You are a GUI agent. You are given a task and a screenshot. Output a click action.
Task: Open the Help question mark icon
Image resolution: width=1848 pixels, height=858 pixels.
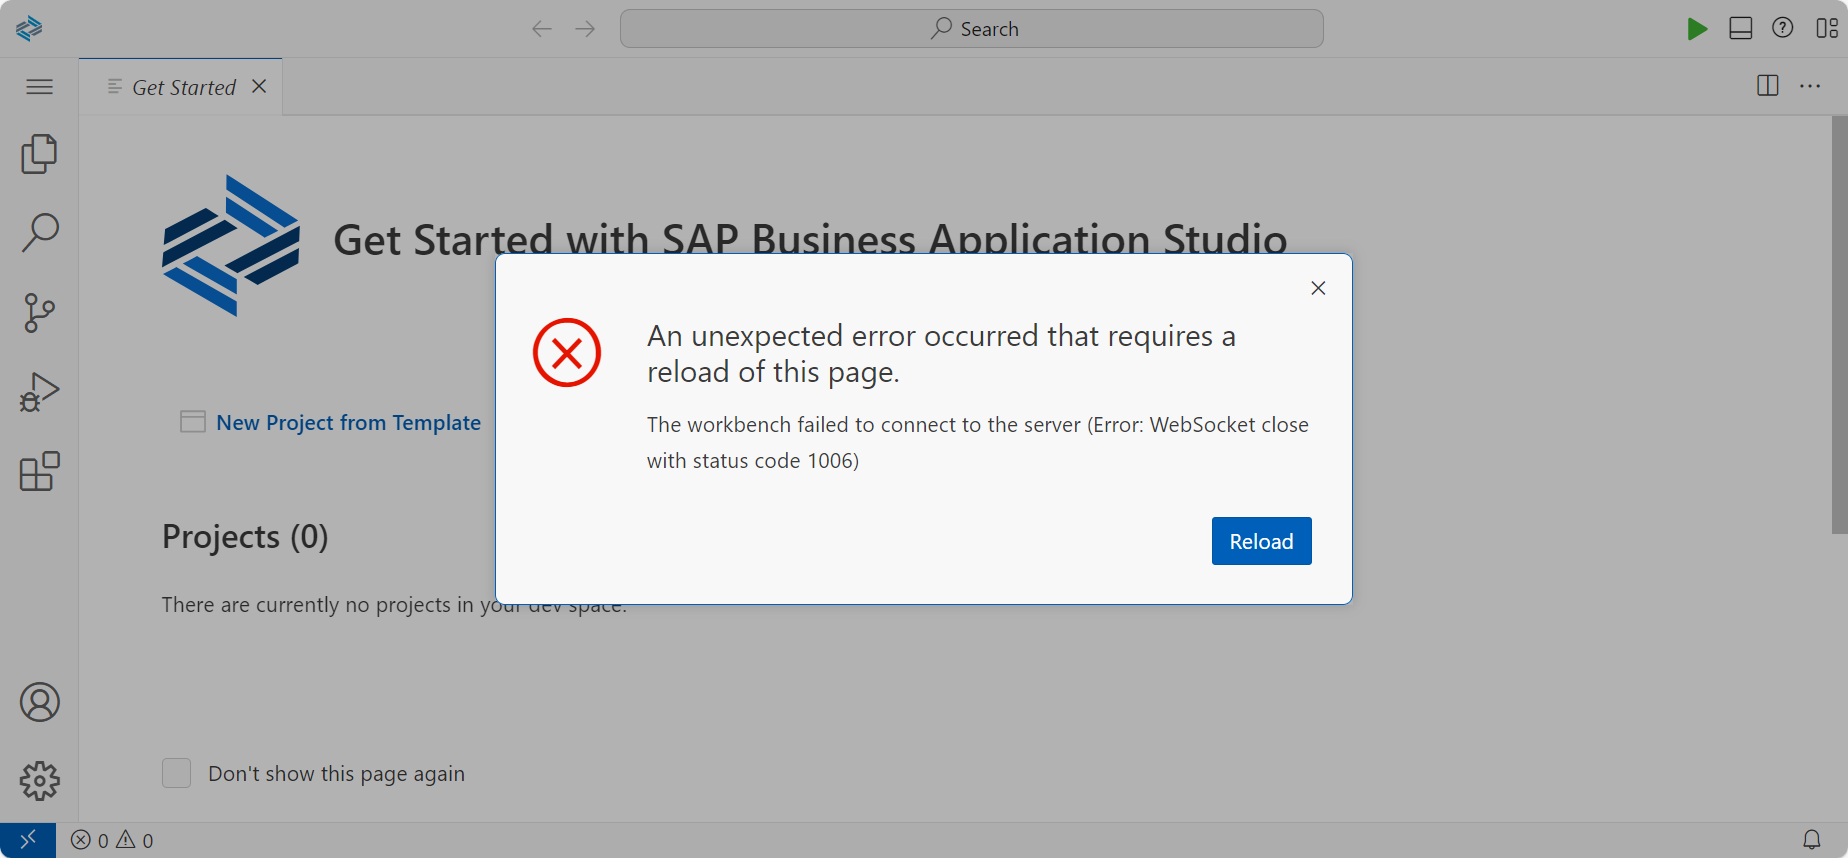pos(1782,28)
